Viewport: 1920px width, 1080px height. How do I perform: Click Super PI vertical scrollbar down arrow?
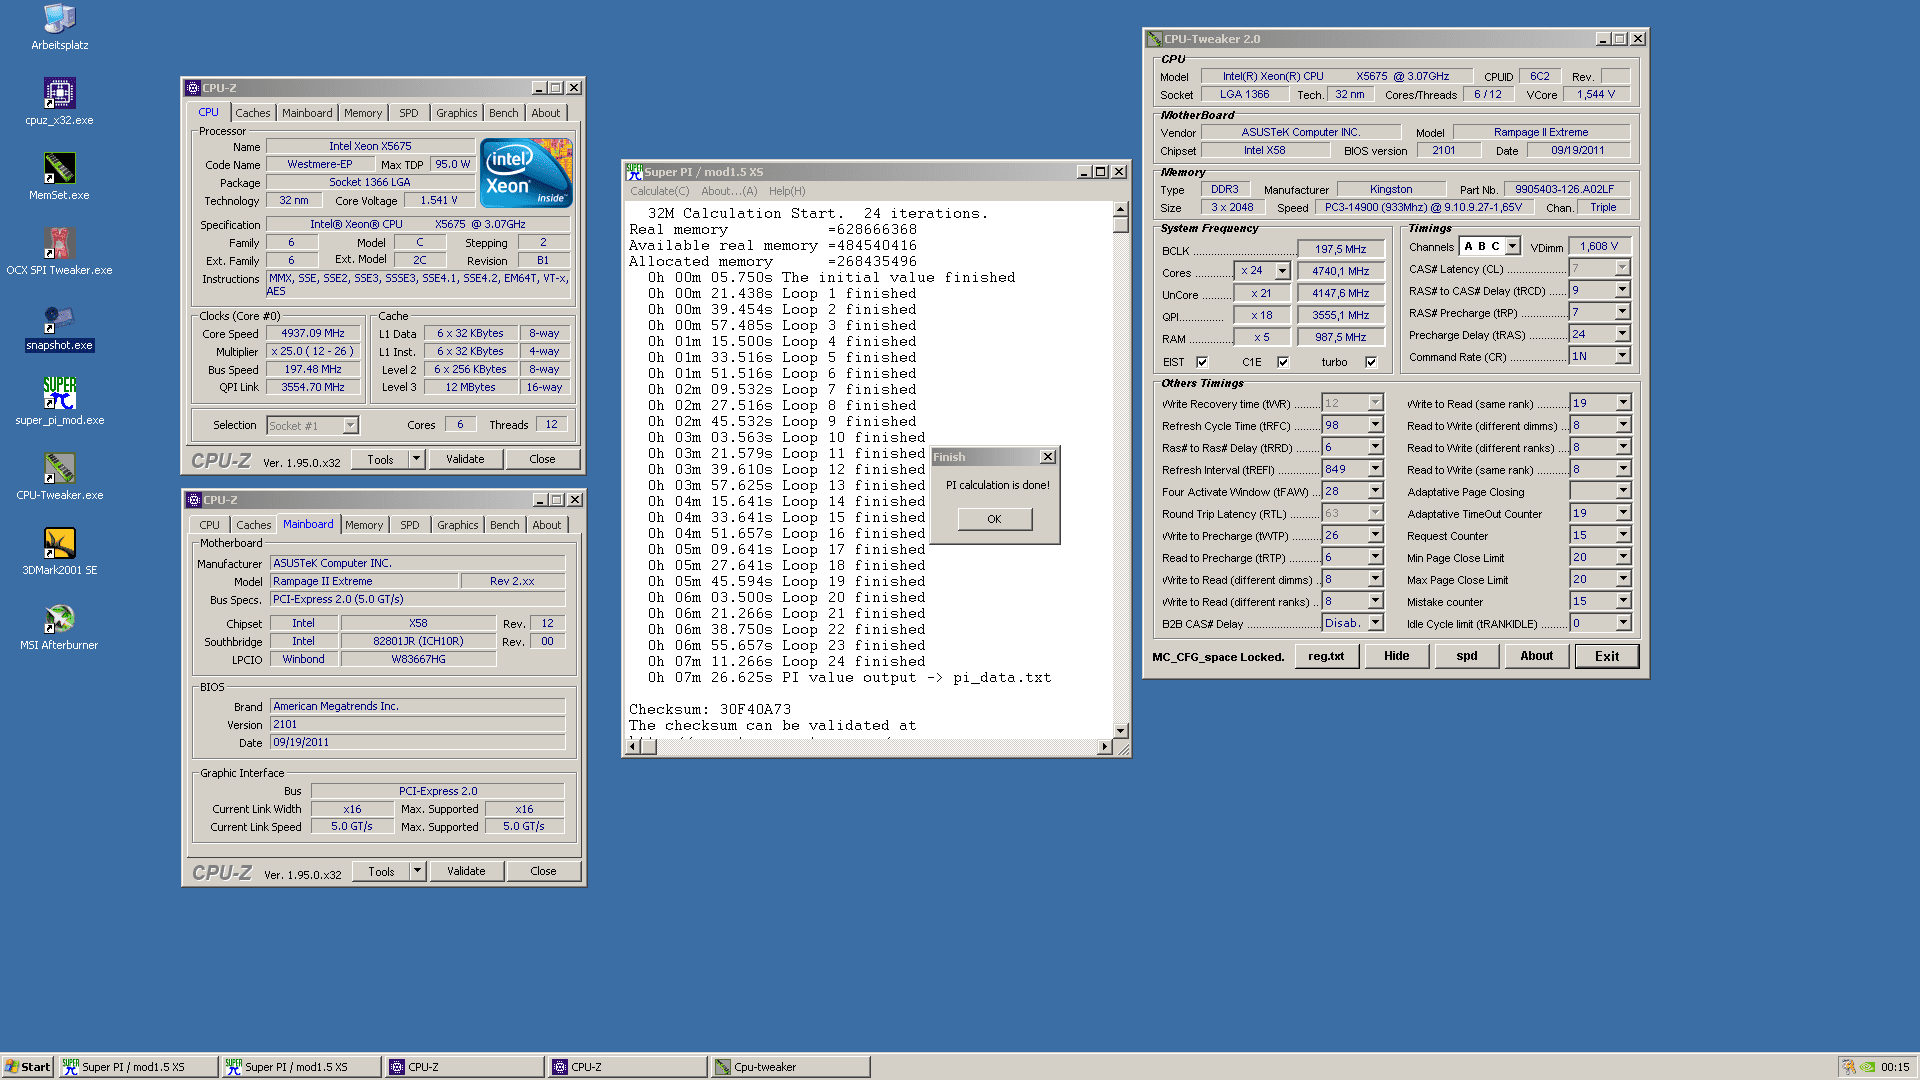(x=1120, y=730)
